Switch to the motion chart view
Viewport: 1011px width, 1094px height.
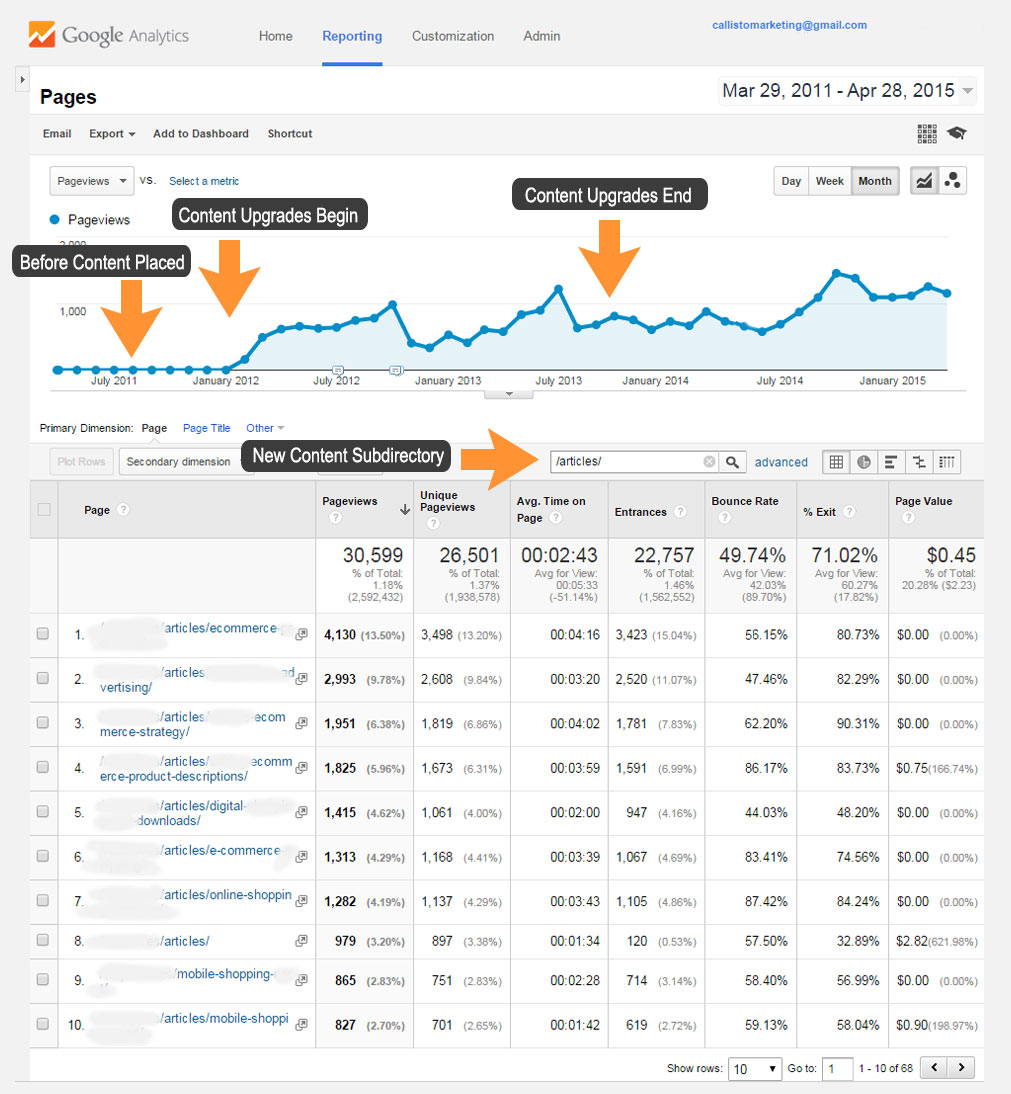[952, 181]
